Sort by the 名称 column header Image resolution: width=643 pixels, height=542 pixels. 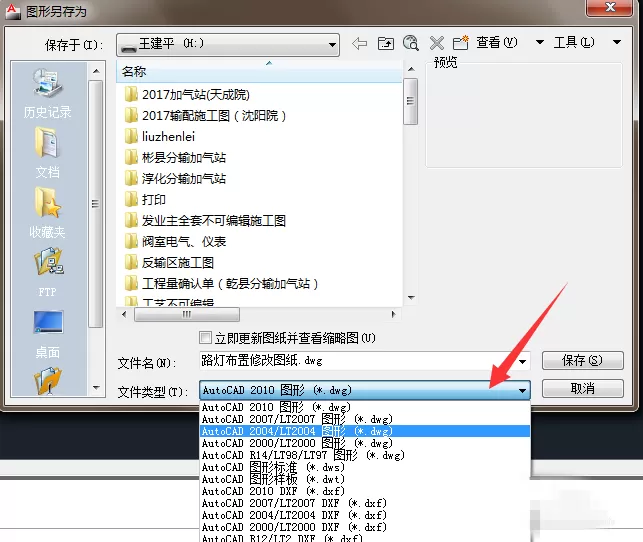(x=259, y=71)
